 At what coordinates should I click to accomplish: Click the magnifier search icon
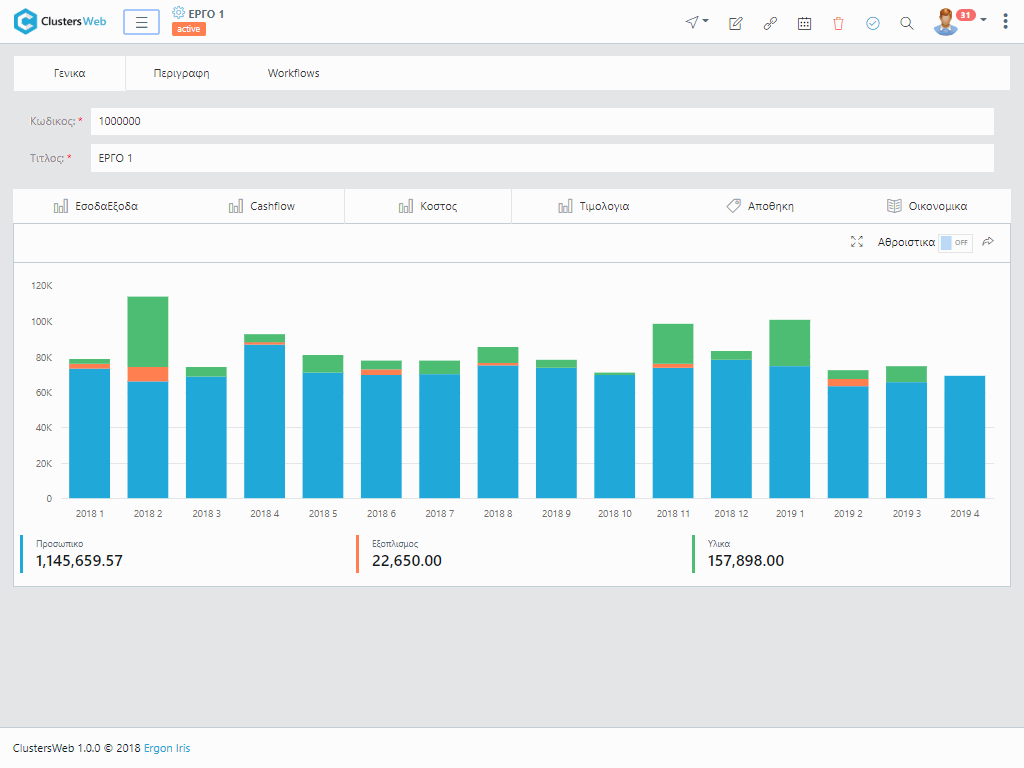pos(907,23)
